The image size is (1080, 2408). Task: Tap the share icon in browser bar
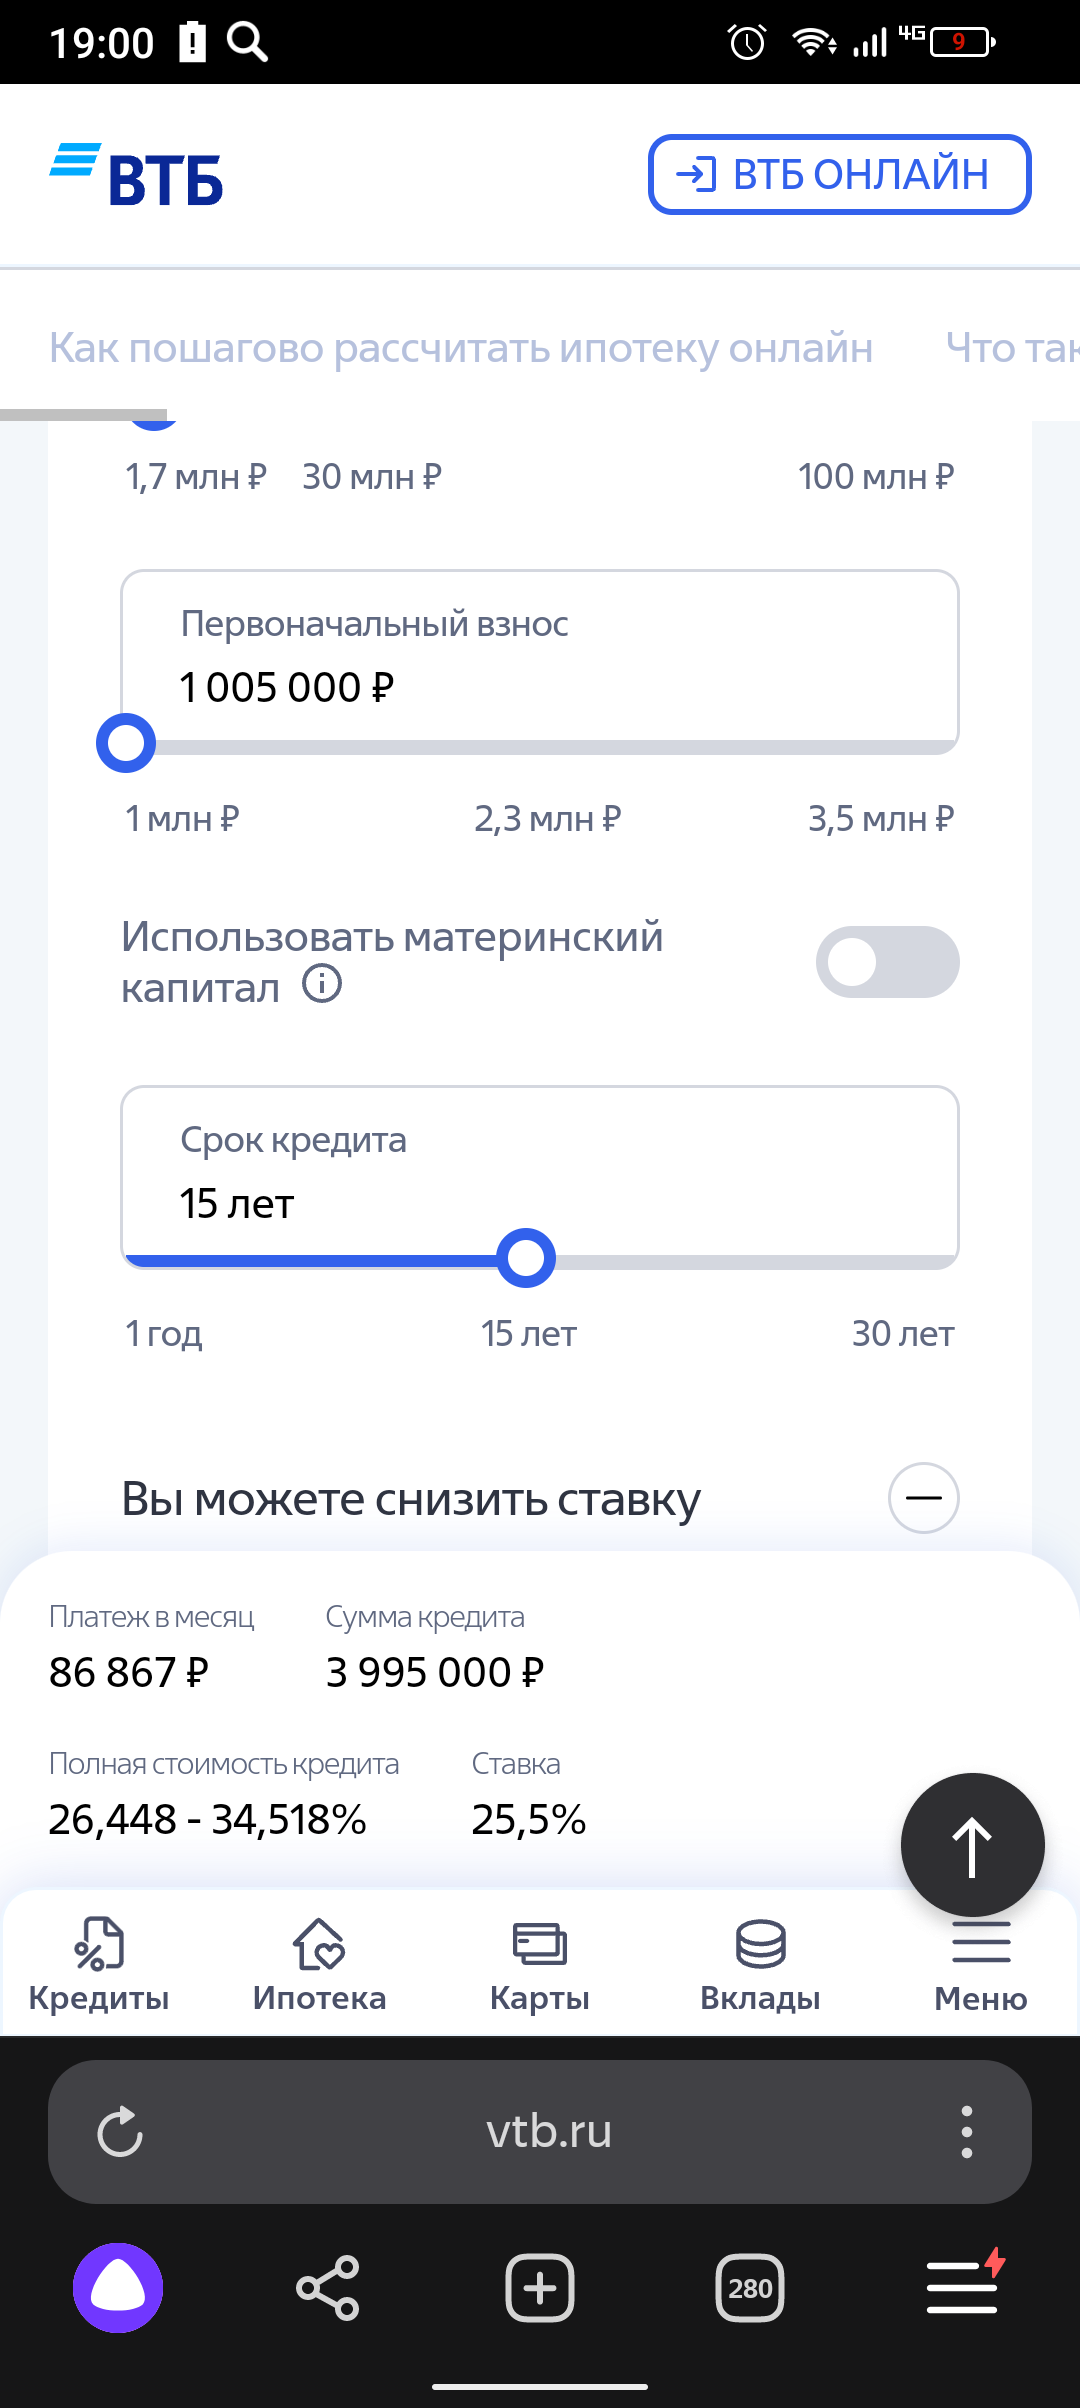point(328,2288)
